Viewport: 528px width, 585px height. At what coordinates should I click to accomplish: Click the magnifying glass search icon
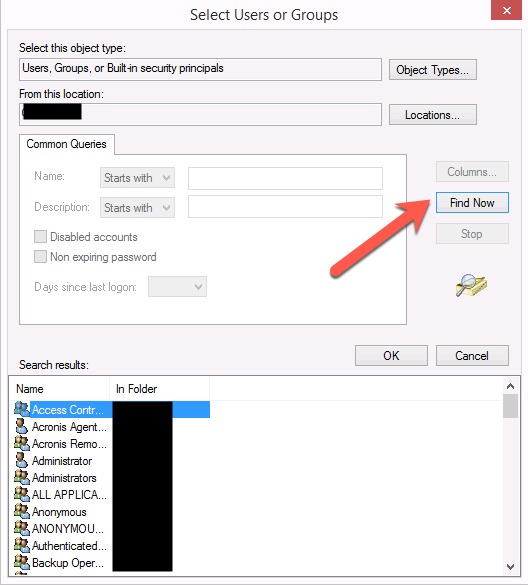coord(471,285)
